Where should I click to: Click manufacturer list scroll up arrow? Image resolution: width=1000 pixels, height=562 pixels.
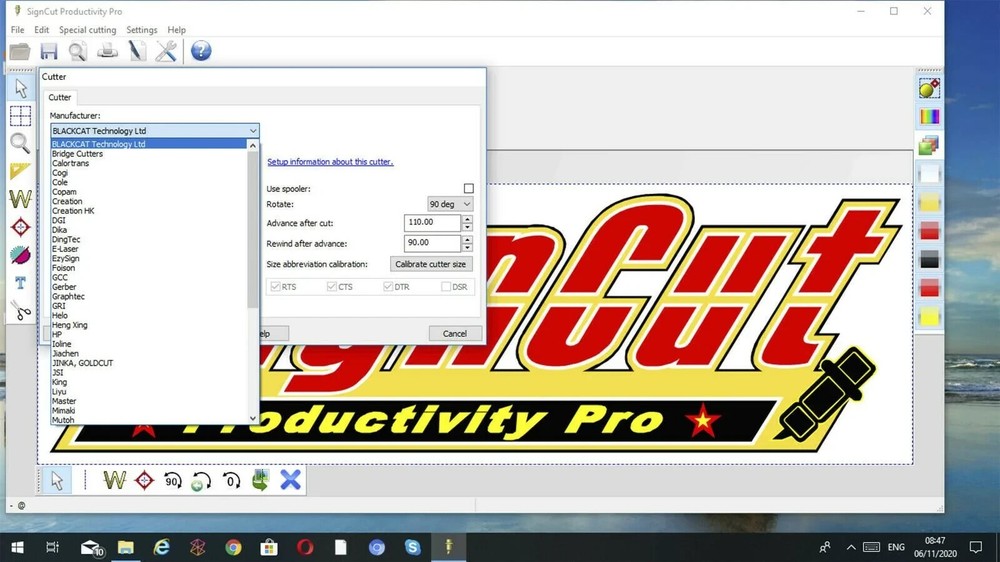click(253, 145)
